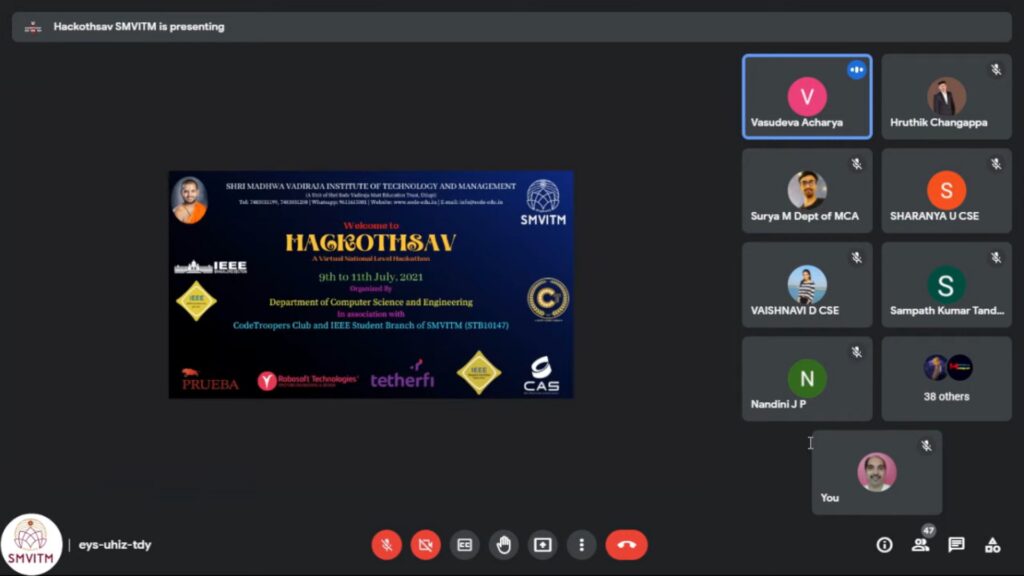
Task: Select the SHARANYA U CSE tile
Action: click(x=946, y=191)
